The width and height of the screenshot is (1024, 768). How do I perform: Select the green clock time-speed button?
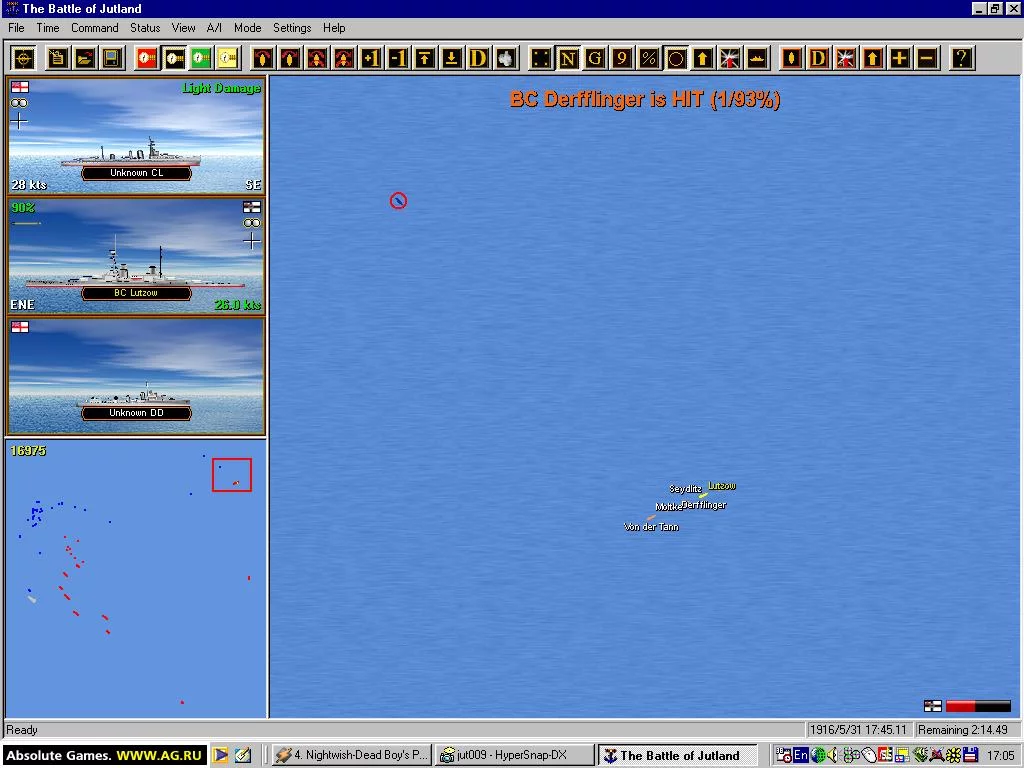(200, 59)
